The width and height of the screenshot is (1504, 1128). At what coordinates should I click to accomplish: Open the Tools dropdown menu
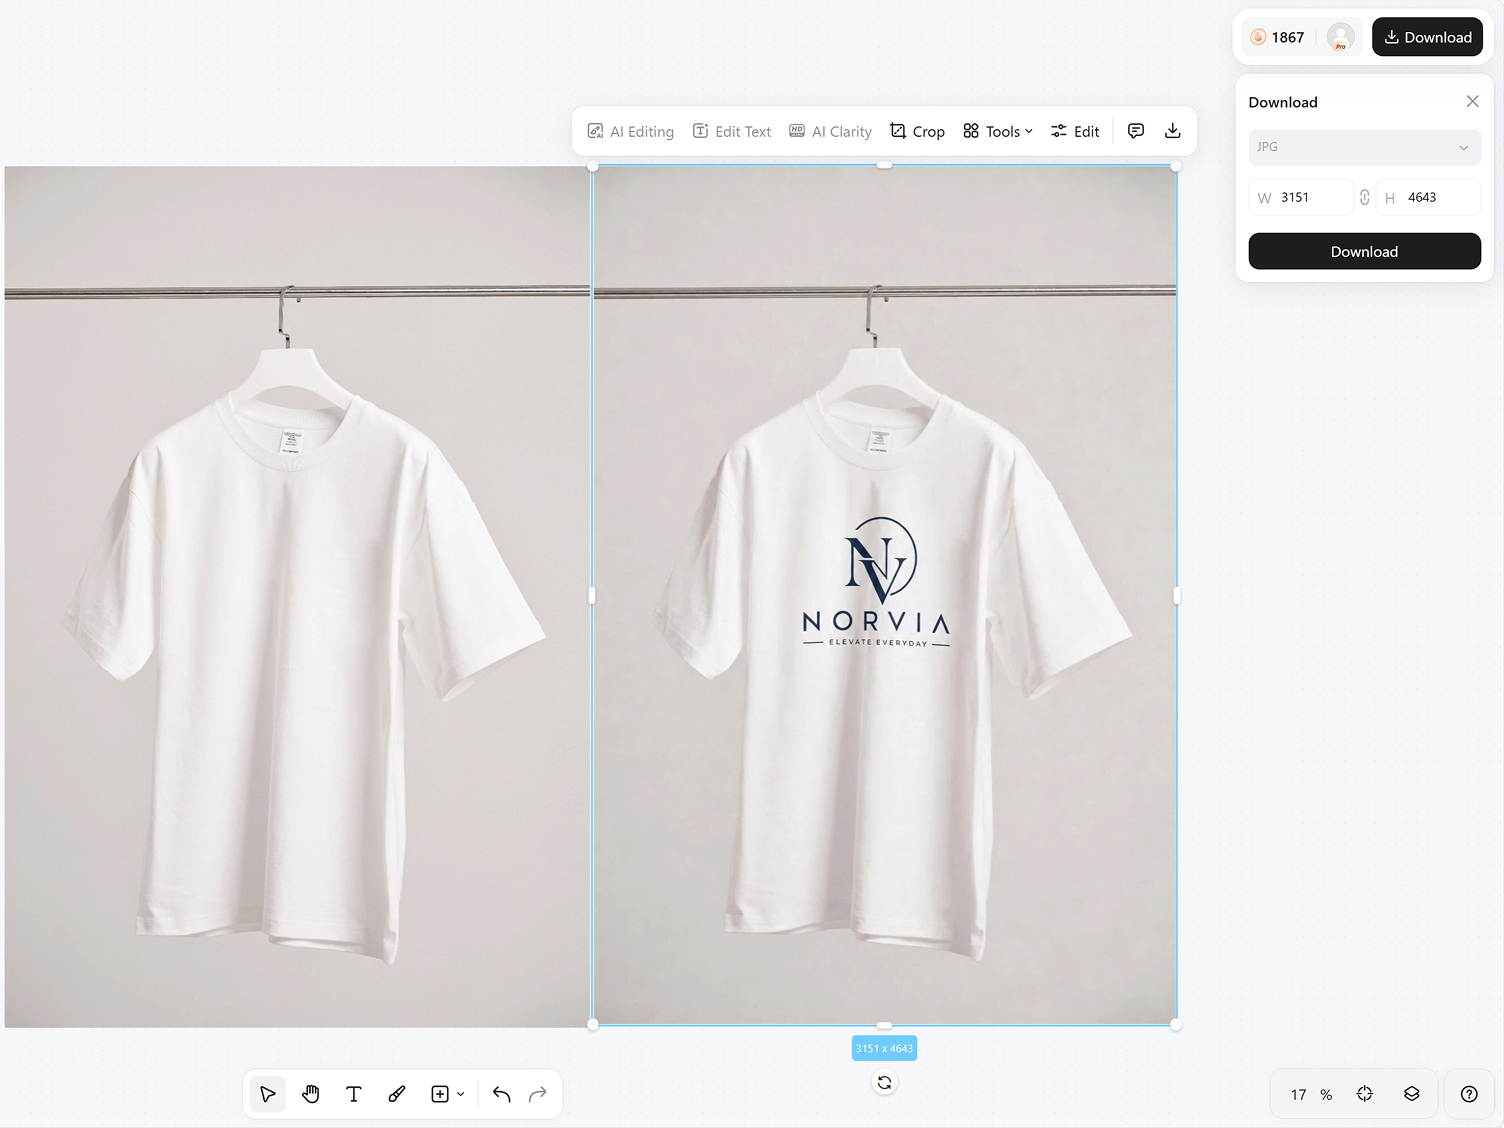pos(998,131)
